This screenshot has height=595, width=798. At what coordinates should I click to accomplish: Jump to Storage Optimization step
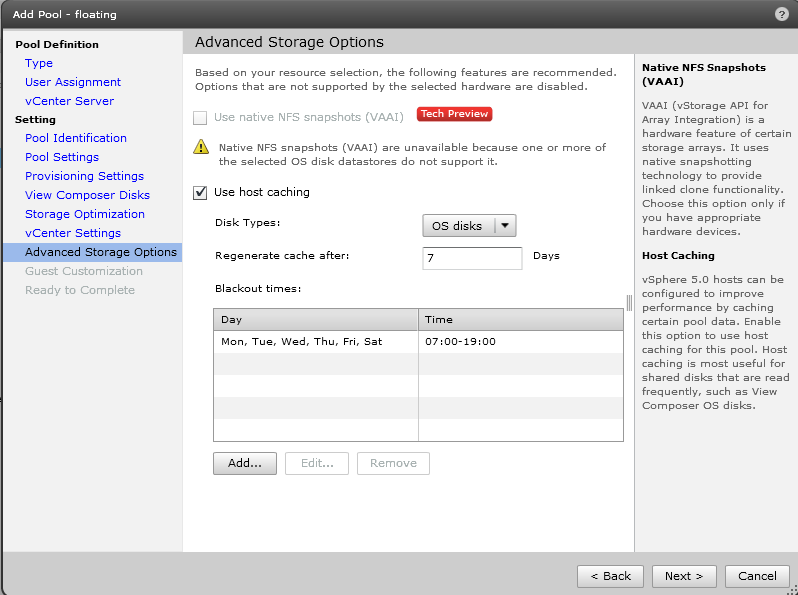[x=85, y=214]
